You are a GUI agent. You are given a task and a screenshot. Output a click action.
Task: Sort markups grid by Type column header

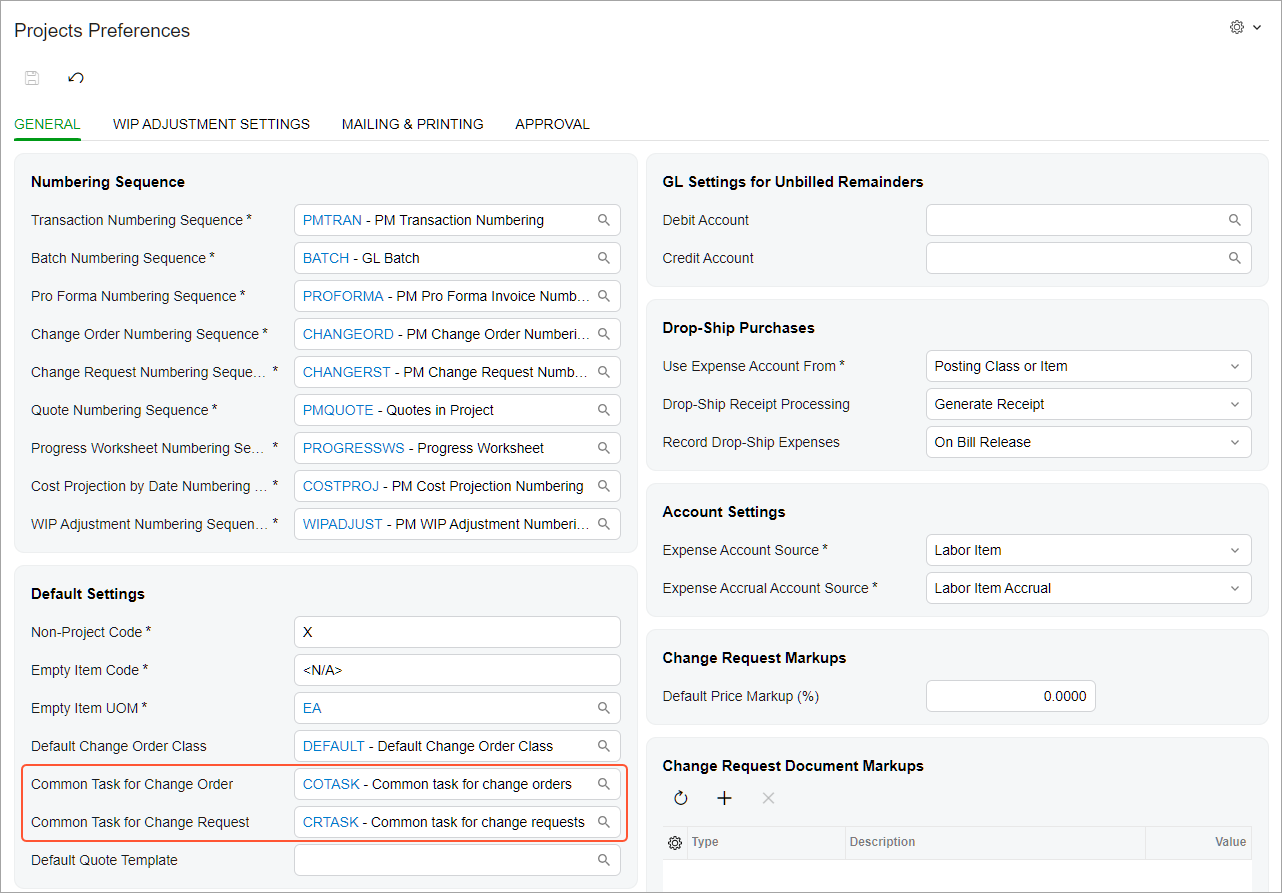pos(766,842)
